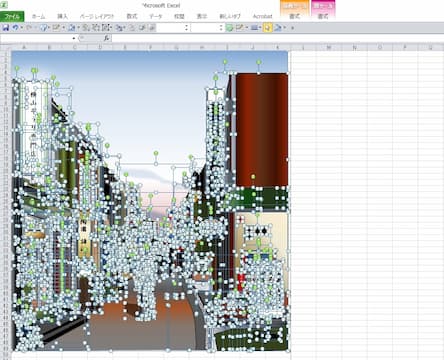This screenshot has width=444, height=360.
Task: Click the green round icon beside size boxes
Action: [229, 28]
